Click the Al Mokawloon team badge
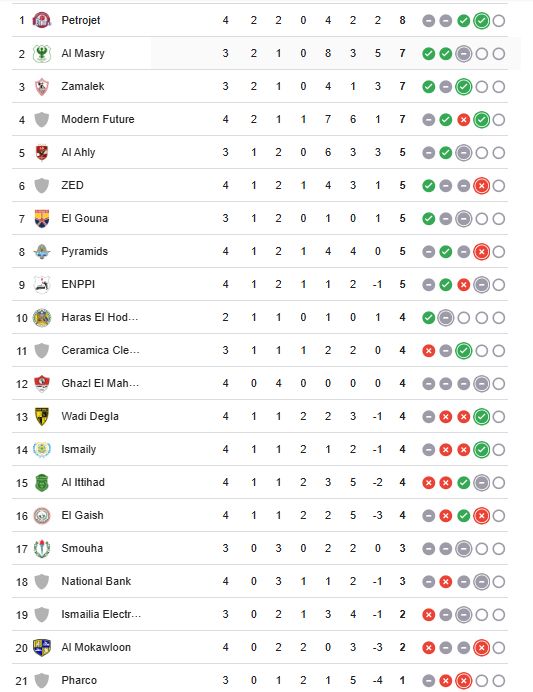Screen dimensions: 533x692 42,647
